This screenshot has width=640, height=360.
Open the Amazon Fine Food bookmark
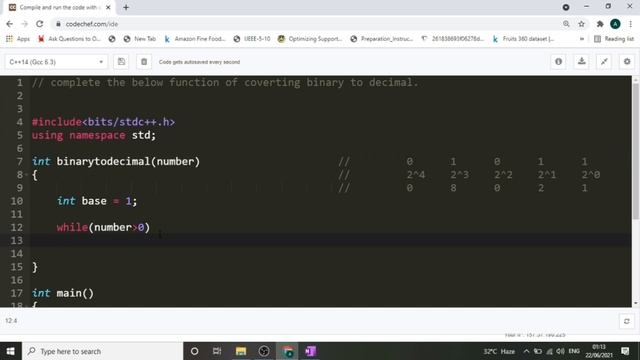pyautogui.click(x=195, y=39)
